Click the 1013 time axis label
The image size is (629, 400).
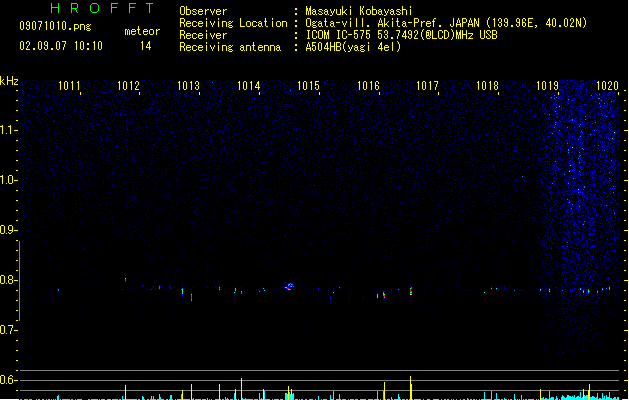click(x=188, y=85)
